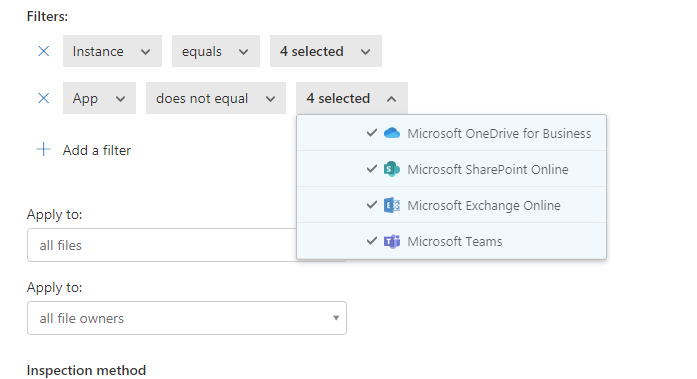697x379 pixels.
Task: Click the Add a filter link
Action: click(96, 150)
